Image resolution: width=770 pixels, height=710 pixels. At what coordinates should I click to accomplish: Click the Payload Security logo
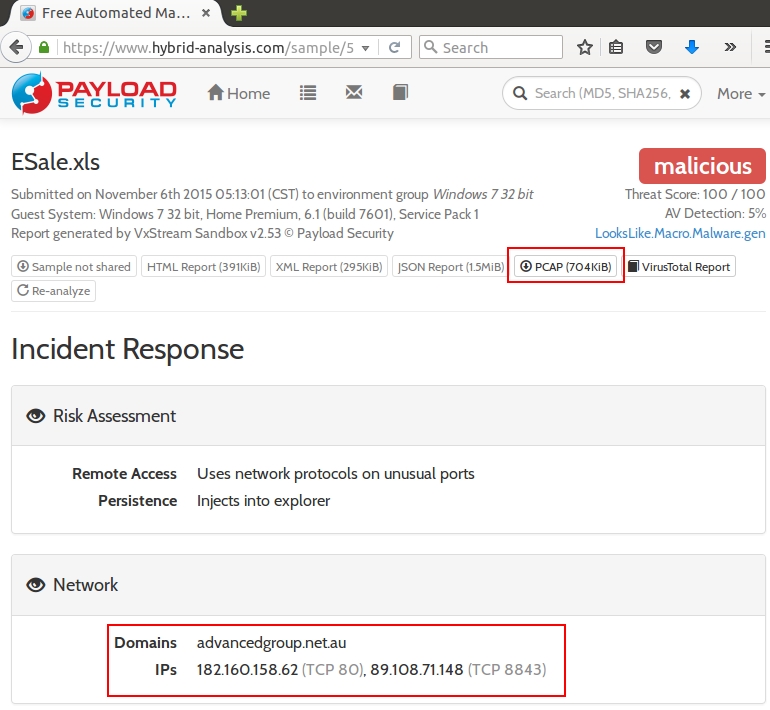click(x=94, y=93)
